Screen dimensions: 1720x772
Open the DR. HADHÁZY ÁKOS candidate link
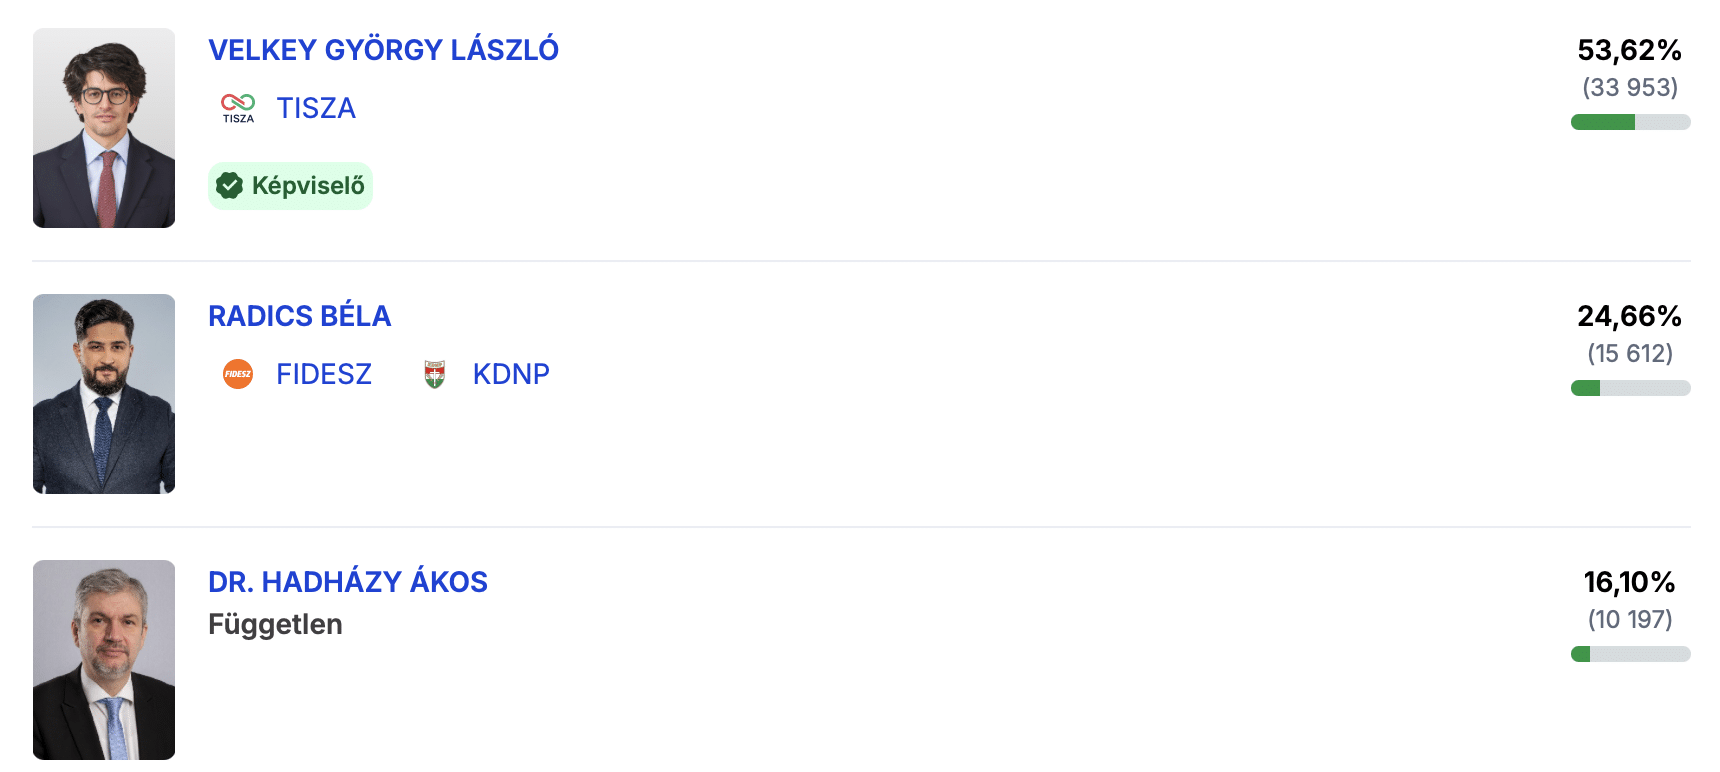click(x=348, y=581)
